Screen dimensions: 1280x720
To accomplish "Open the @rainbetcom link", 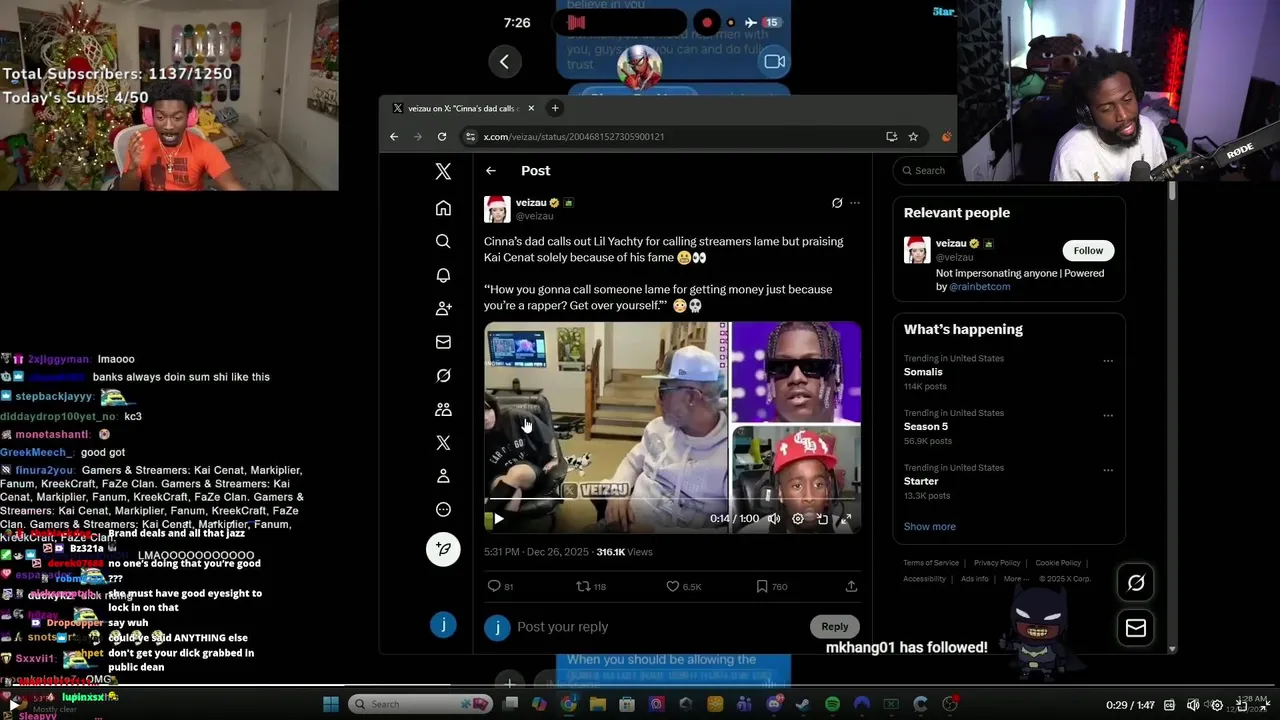I will tap(979, 286).
